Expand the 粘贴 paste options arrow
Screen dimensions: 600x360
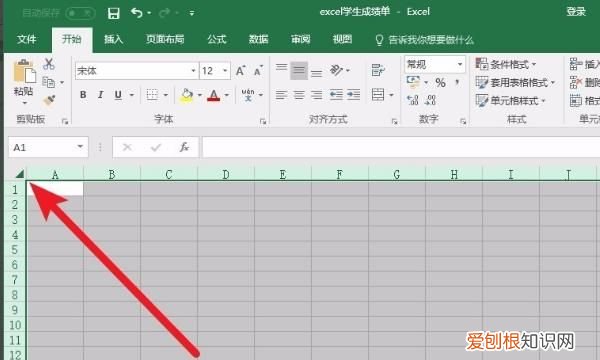[x=24, y=103]
